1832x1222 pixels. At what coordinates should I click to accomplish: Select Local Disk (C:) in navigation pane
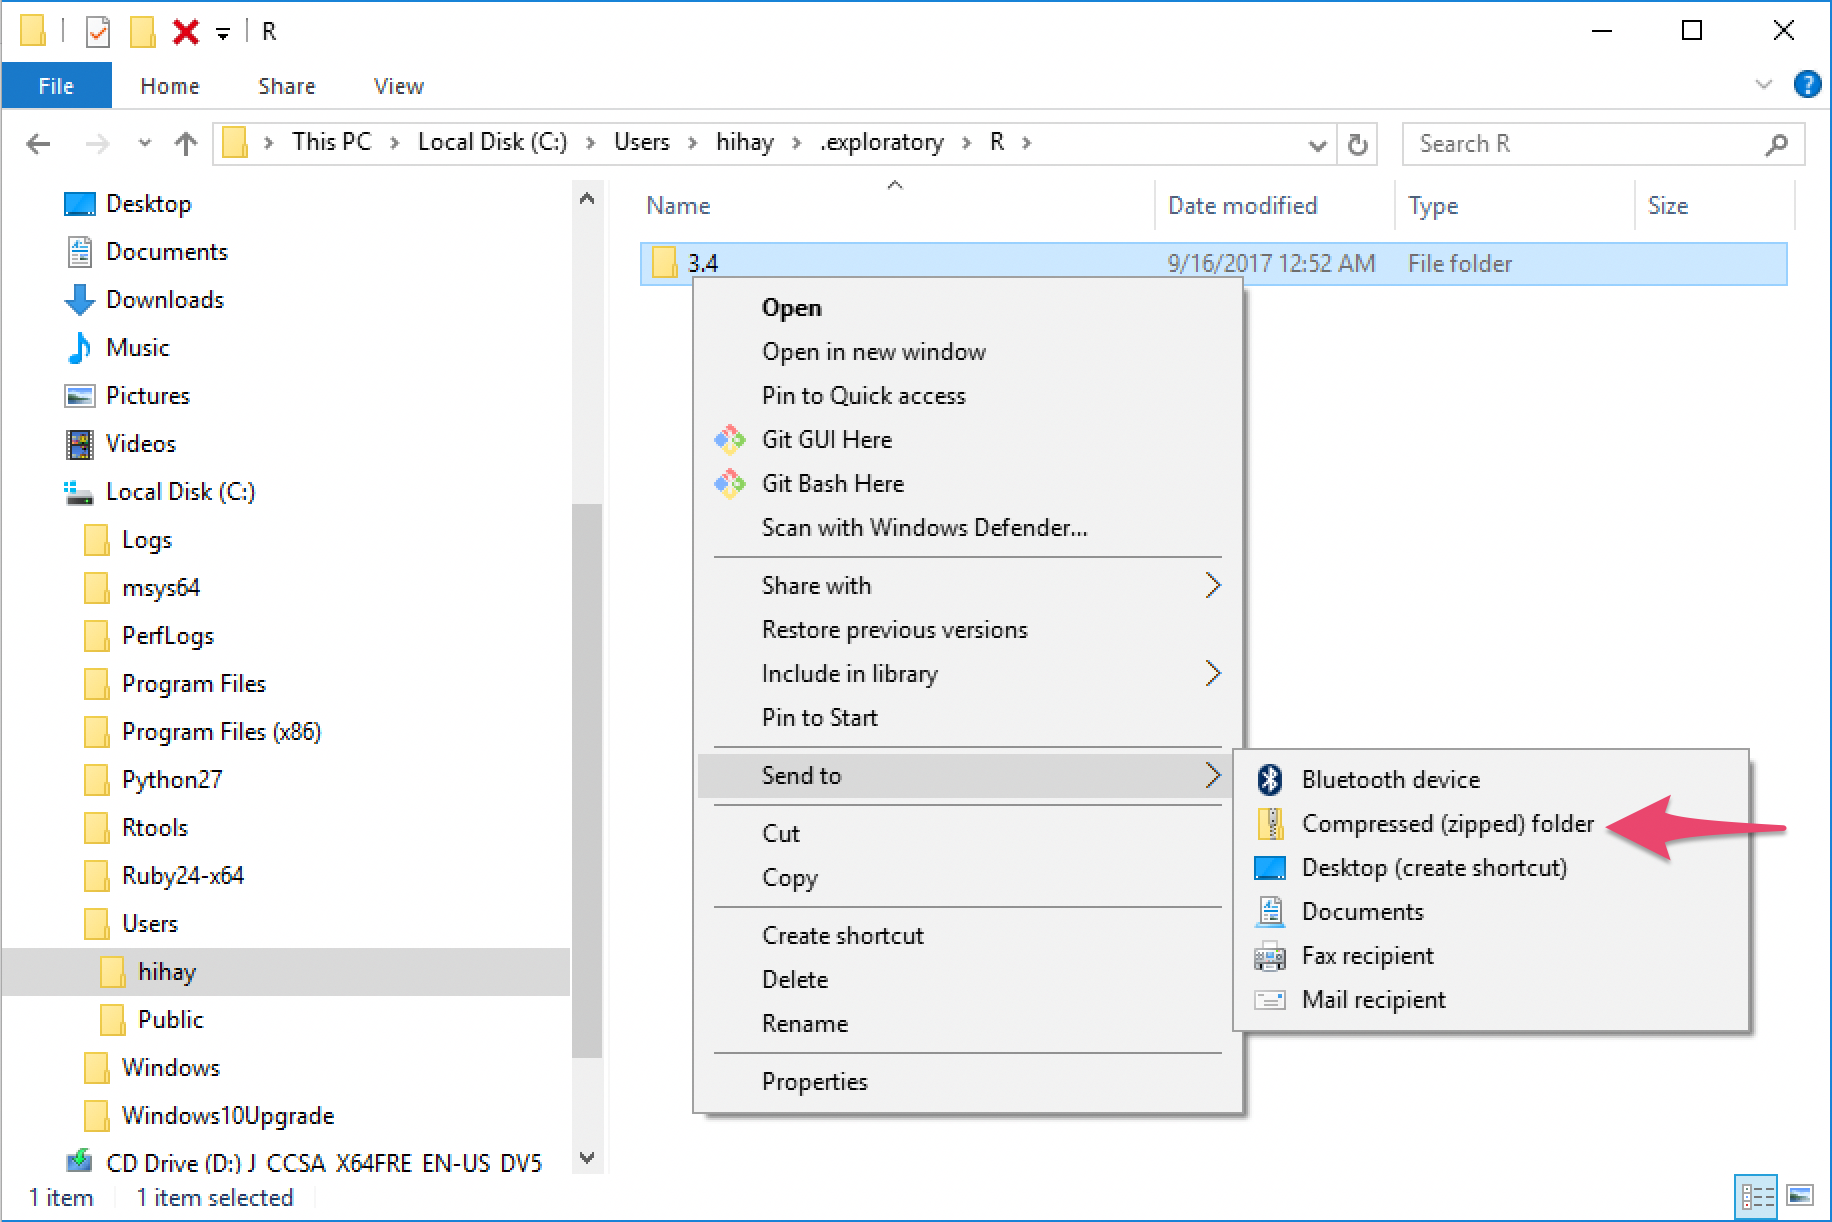click(x=180, y=492)
